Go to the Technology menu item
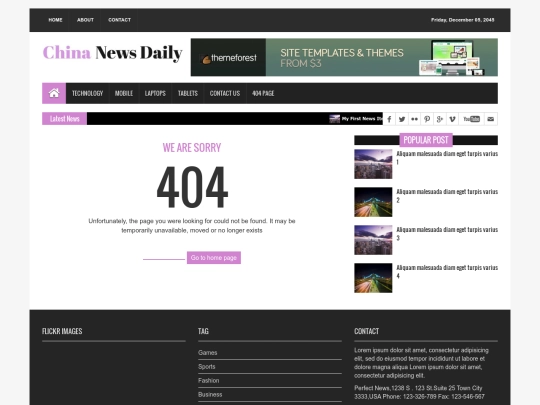540x405 pixels. [87, 93]
